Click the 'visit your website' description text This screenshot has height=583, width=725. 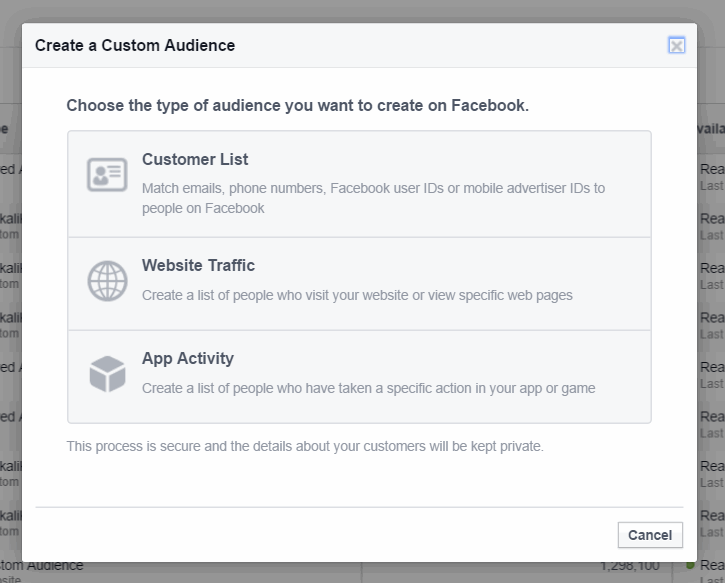(x=357, y=295)
